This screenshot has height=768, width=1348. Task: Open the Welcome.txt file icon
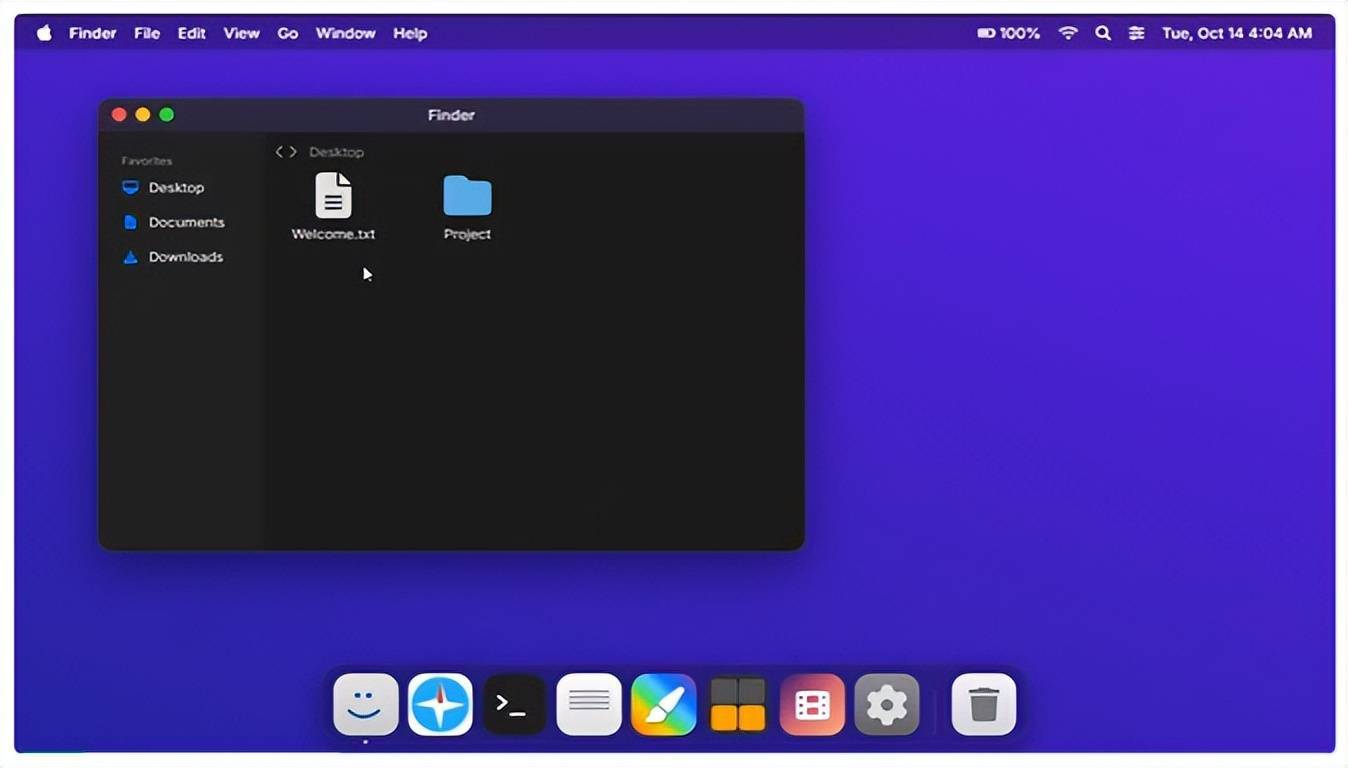pyautogui.click(x=333, y=196)
